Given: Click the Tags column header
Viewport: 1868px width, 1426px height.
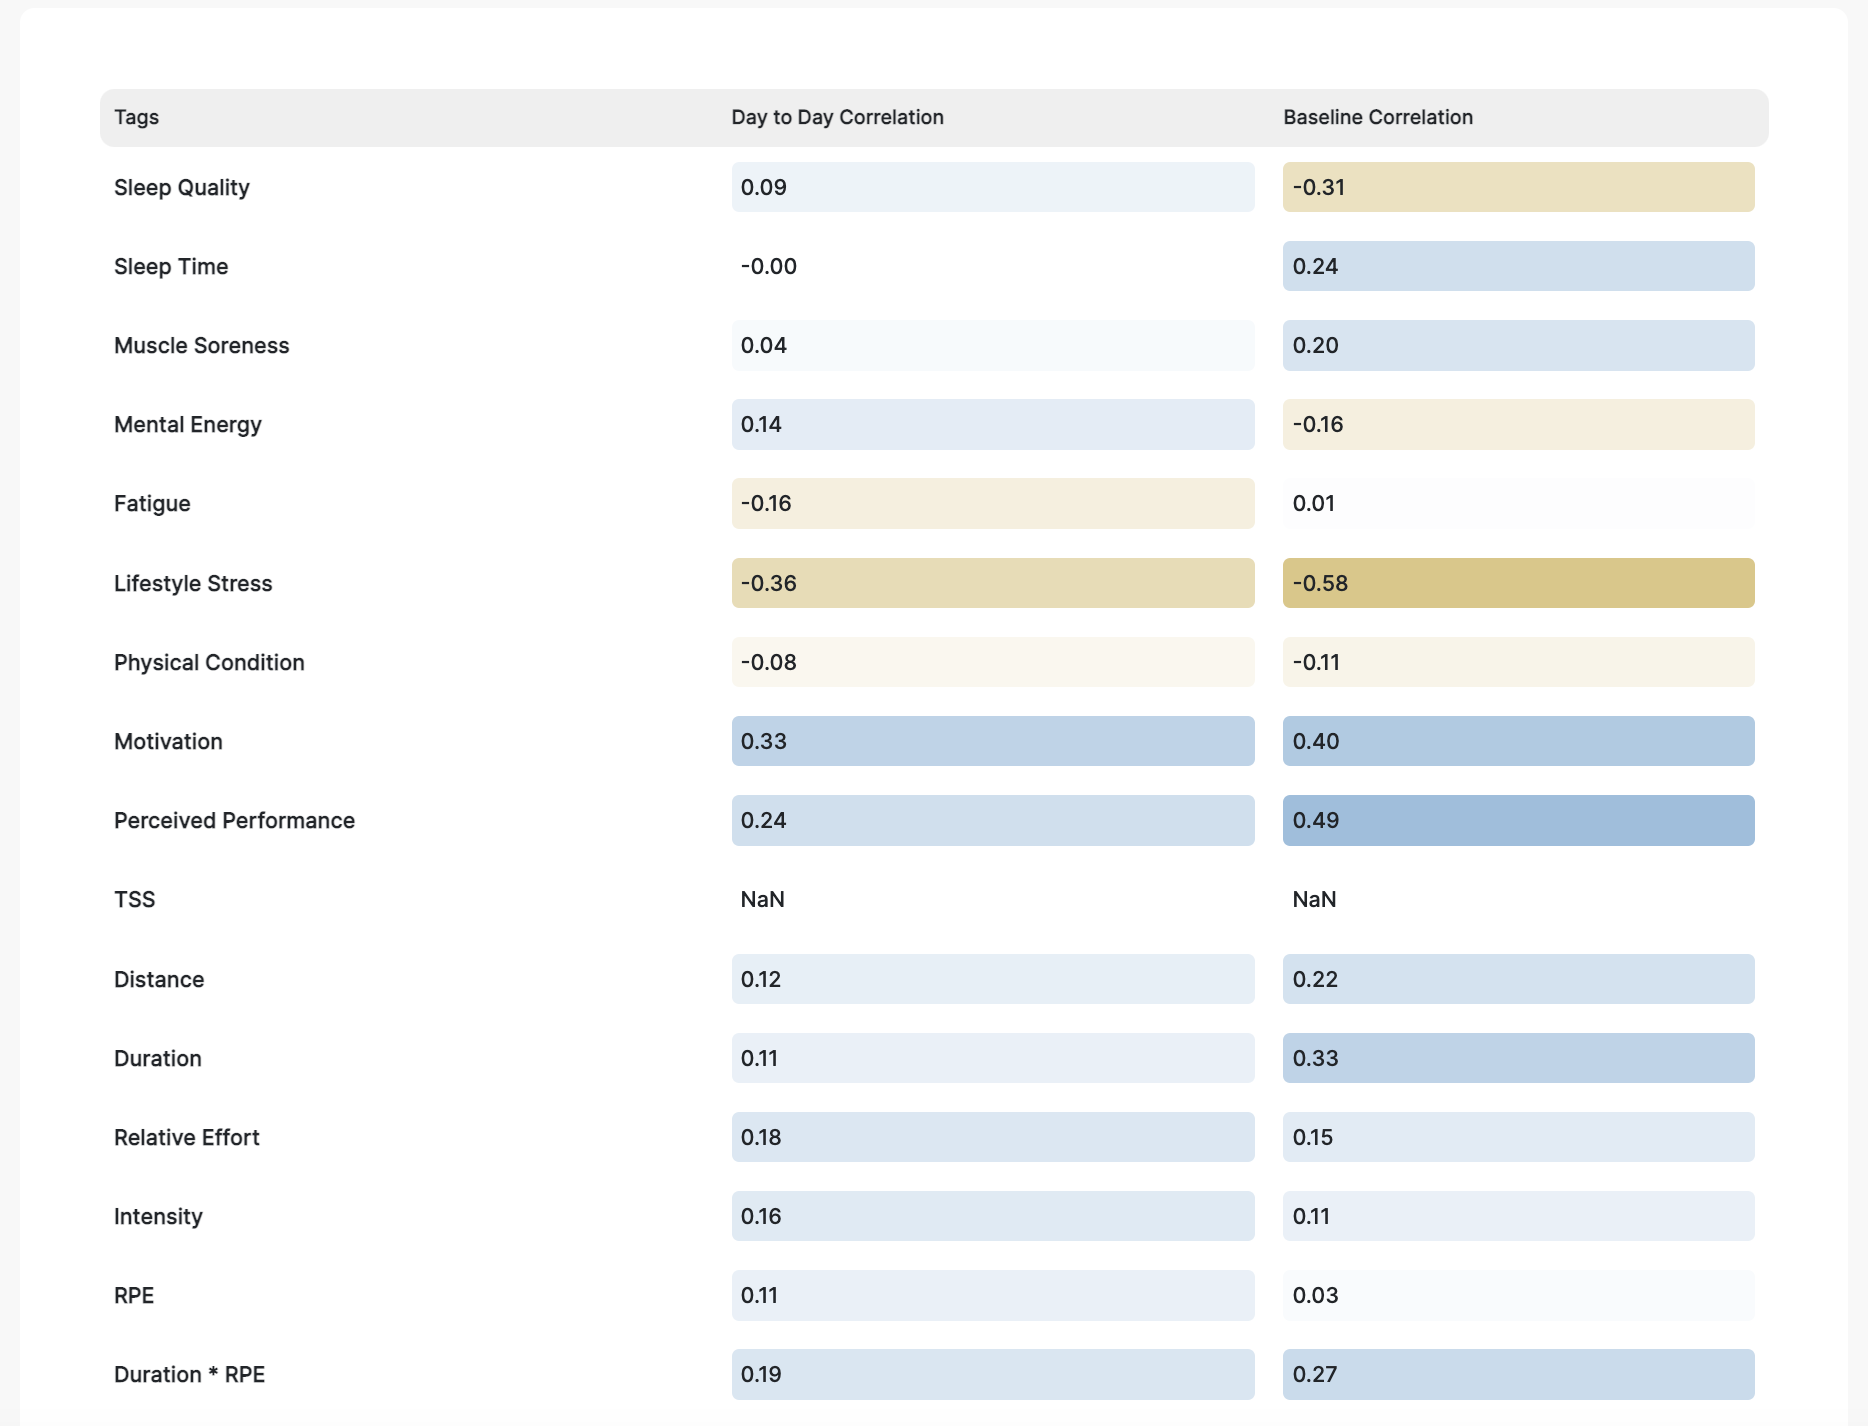Looking at the screenshot, I should tap(136, 117).
